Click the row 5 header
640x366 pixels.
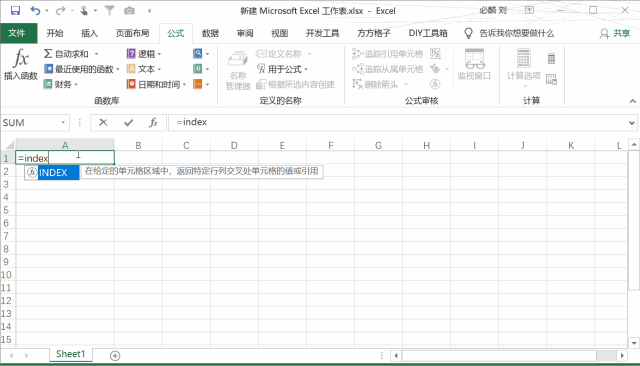point(6,210)
